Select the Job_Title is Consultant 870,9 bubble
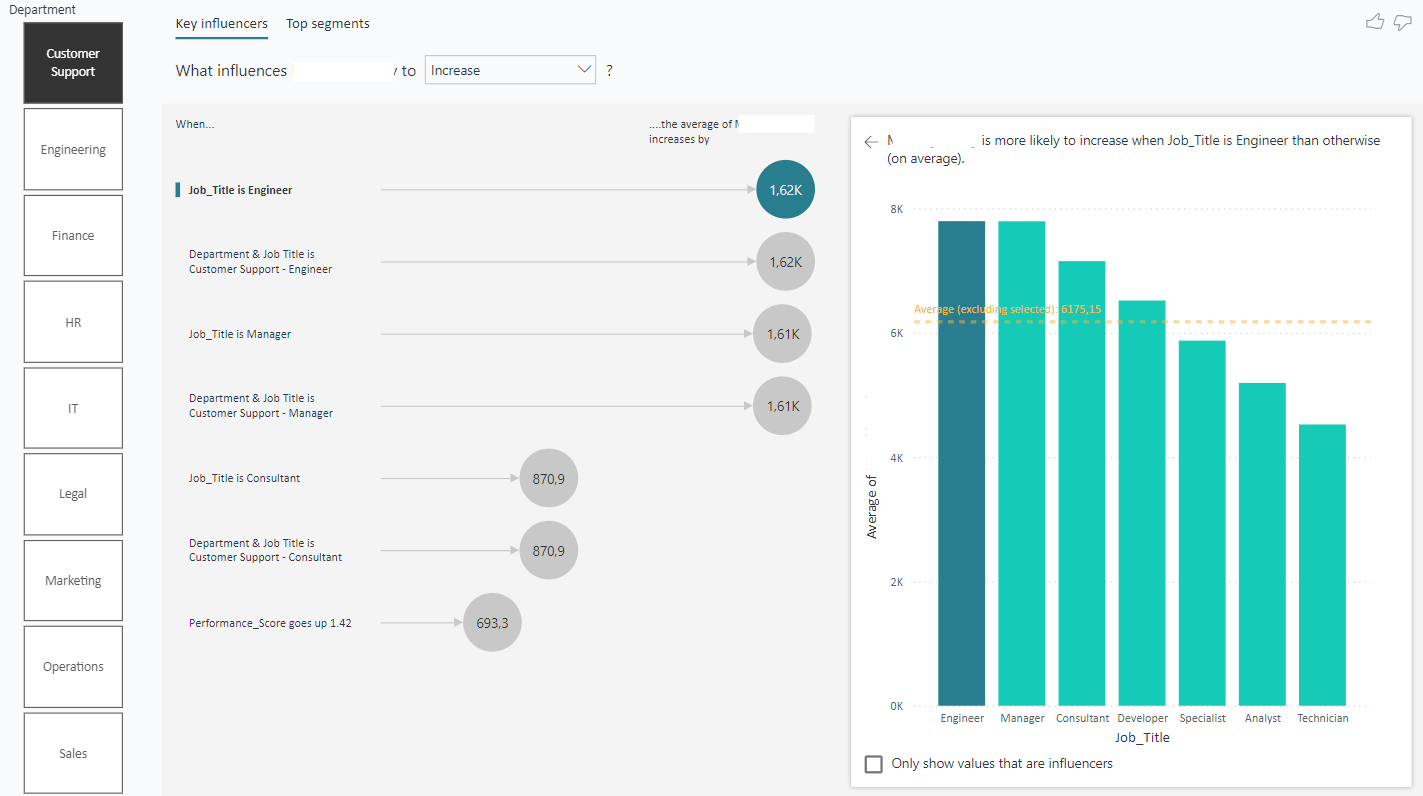The height and width of the screenshot is (796, 1423). pyautogui.click(x=549, y=478)
